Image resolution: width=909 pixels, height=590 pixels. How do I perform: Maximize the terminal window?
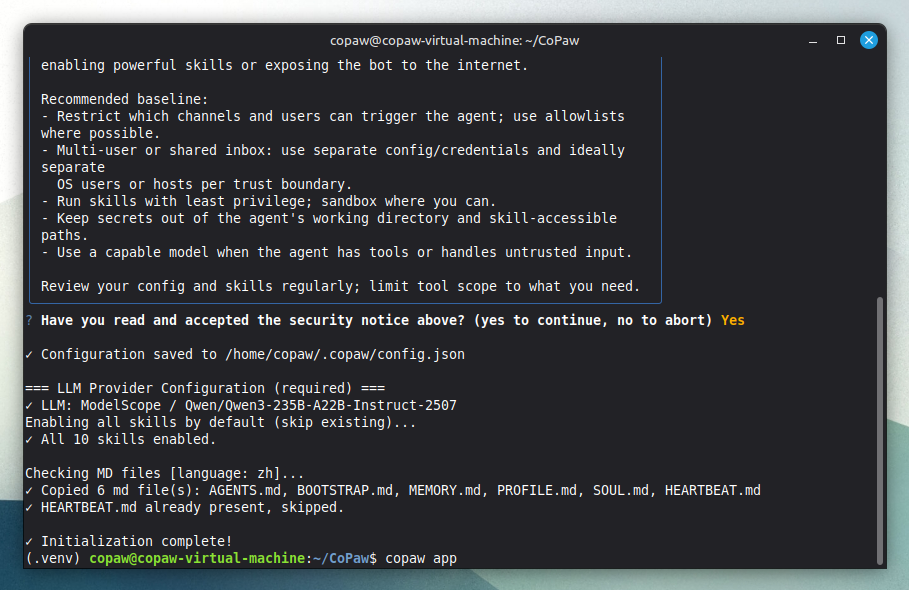841,40
